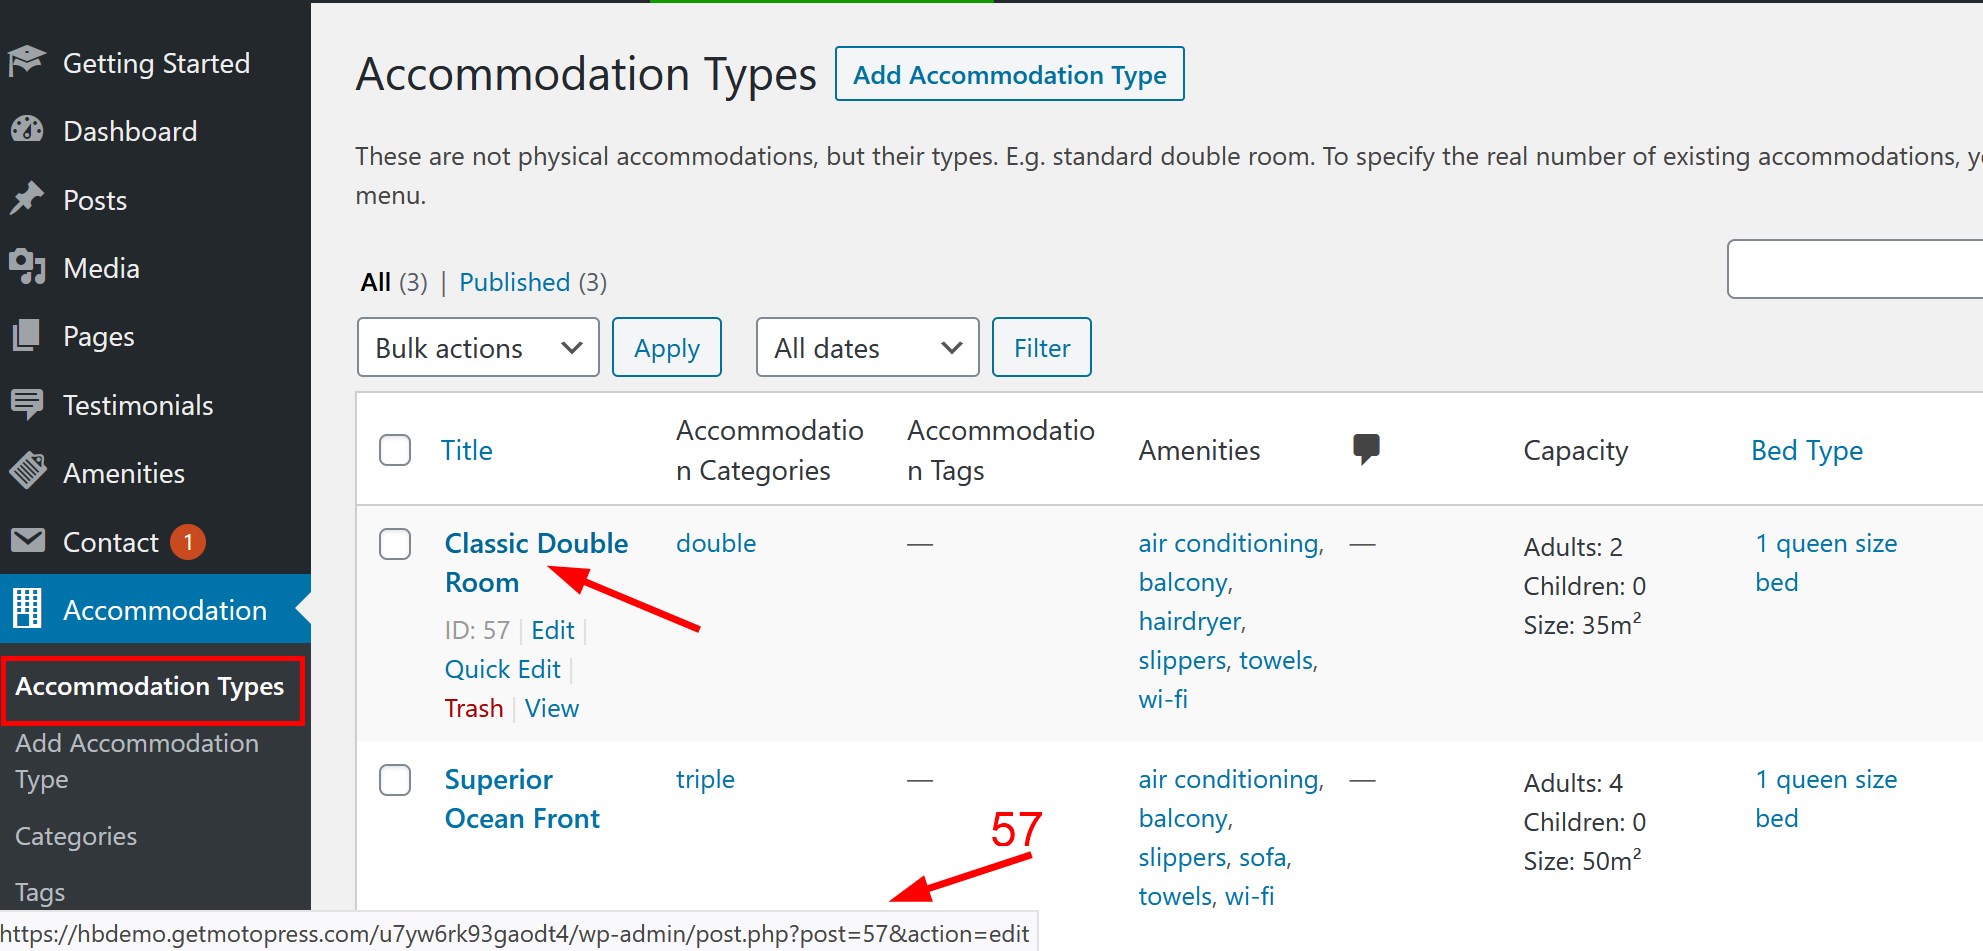Sort by comments using the bubble icon
Screen dimensions: 1983x951
(1366, 448)
